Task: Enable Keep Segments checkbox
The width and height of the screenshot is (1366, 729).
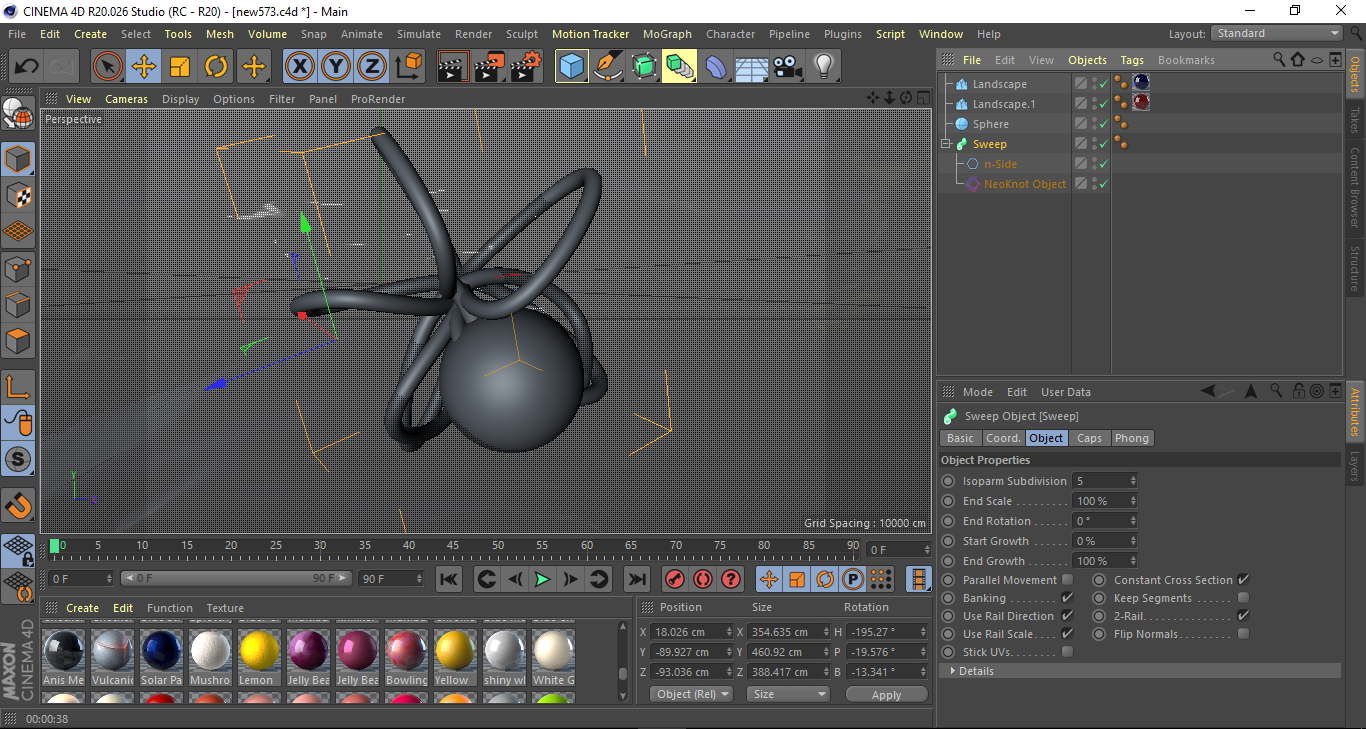Action: [x=1243, y=598]
